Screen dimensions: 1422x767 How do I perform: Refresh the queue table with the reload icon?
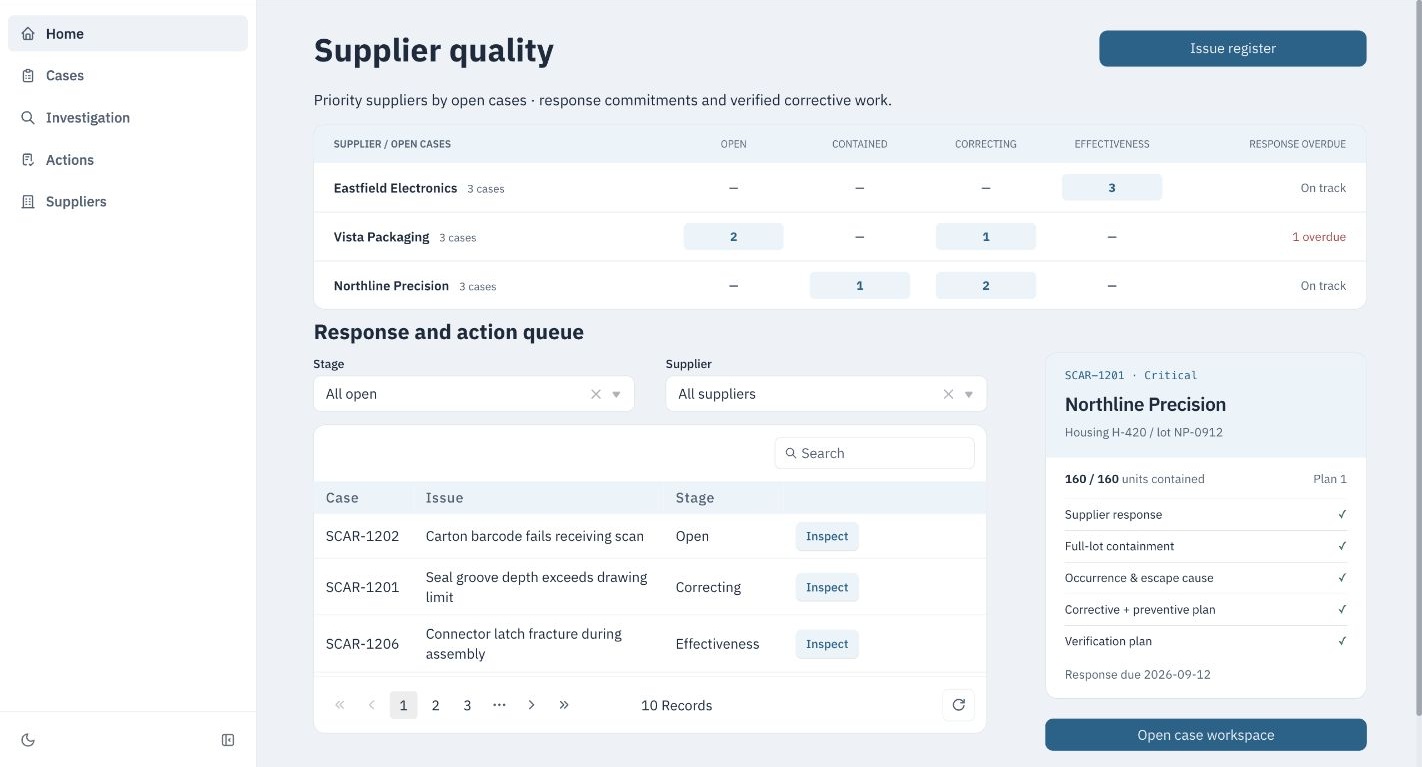(958, 705)
